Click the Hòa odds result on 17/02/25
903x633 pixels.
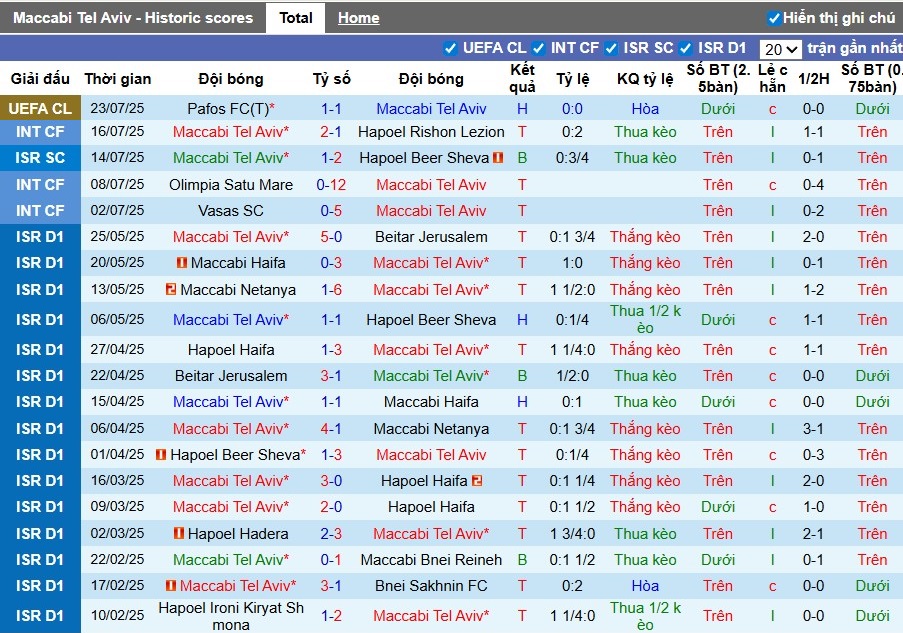pos(645,586)
